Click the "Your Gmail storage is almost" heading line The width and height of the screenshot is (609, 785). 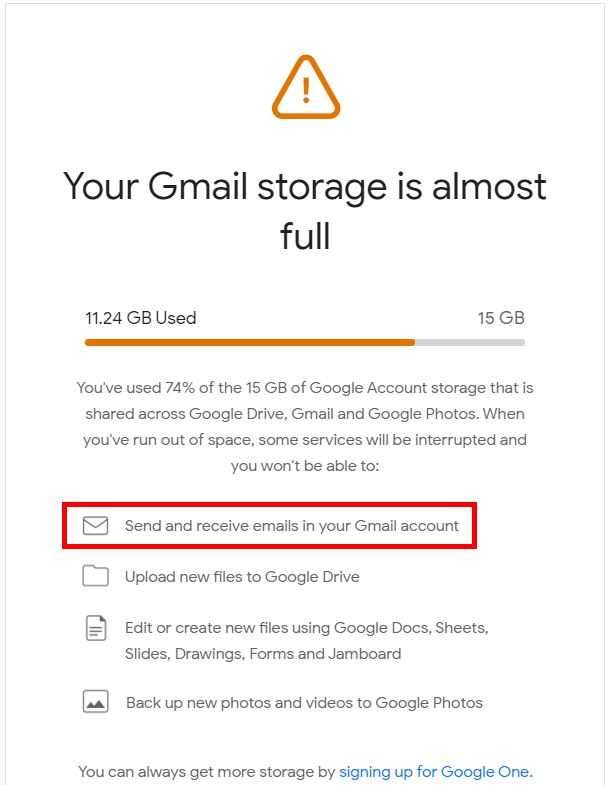305,187
